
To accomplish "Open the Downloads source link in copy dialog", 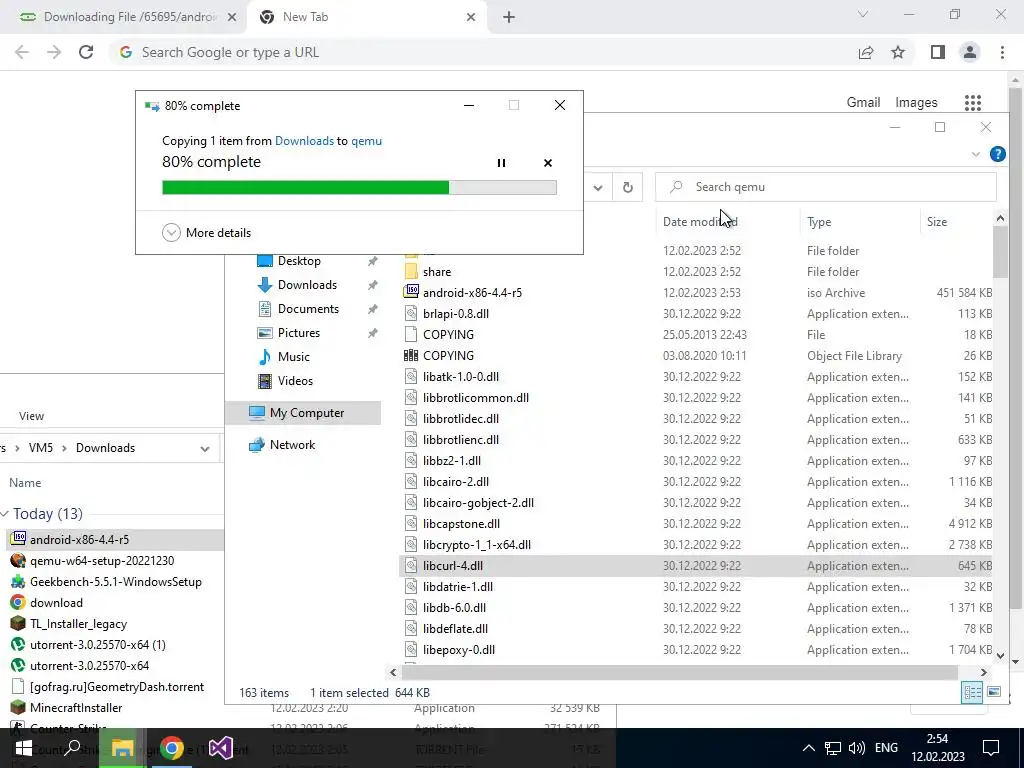I will tap(304, 140).
